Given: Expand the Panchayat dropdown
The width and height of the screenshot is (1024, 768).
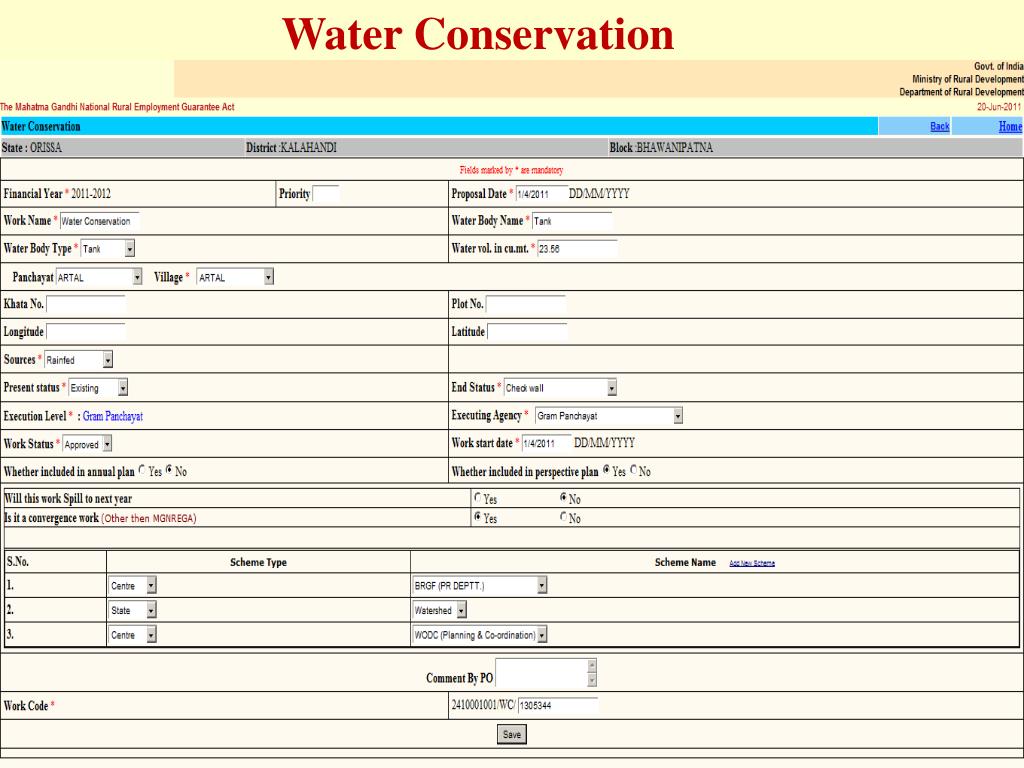Looking at the screenshot, I should [x=99, y=278].
